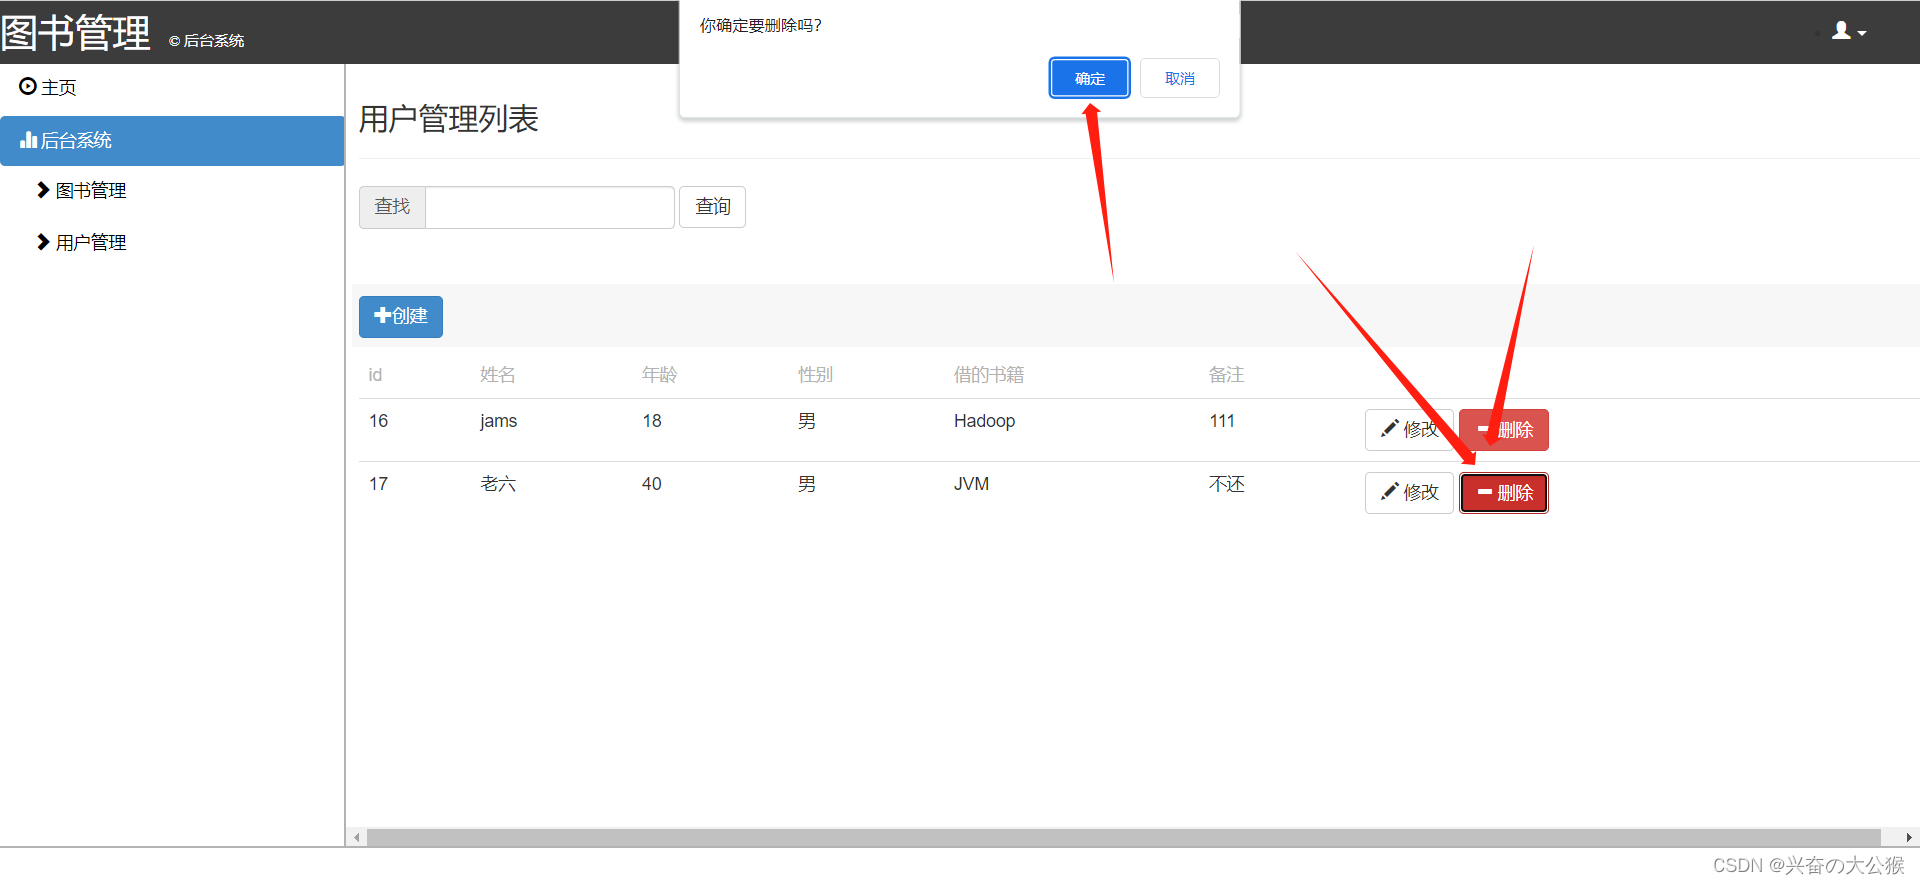Click the 图书管理 site title

[x=76, y=32]
